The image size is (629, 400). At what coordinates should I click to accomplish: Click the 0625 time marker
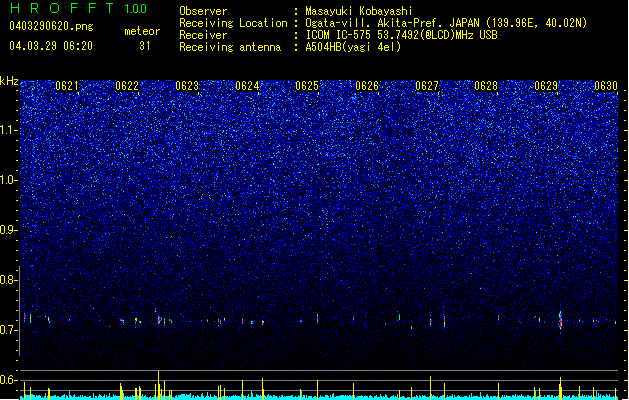pos(307,86)
